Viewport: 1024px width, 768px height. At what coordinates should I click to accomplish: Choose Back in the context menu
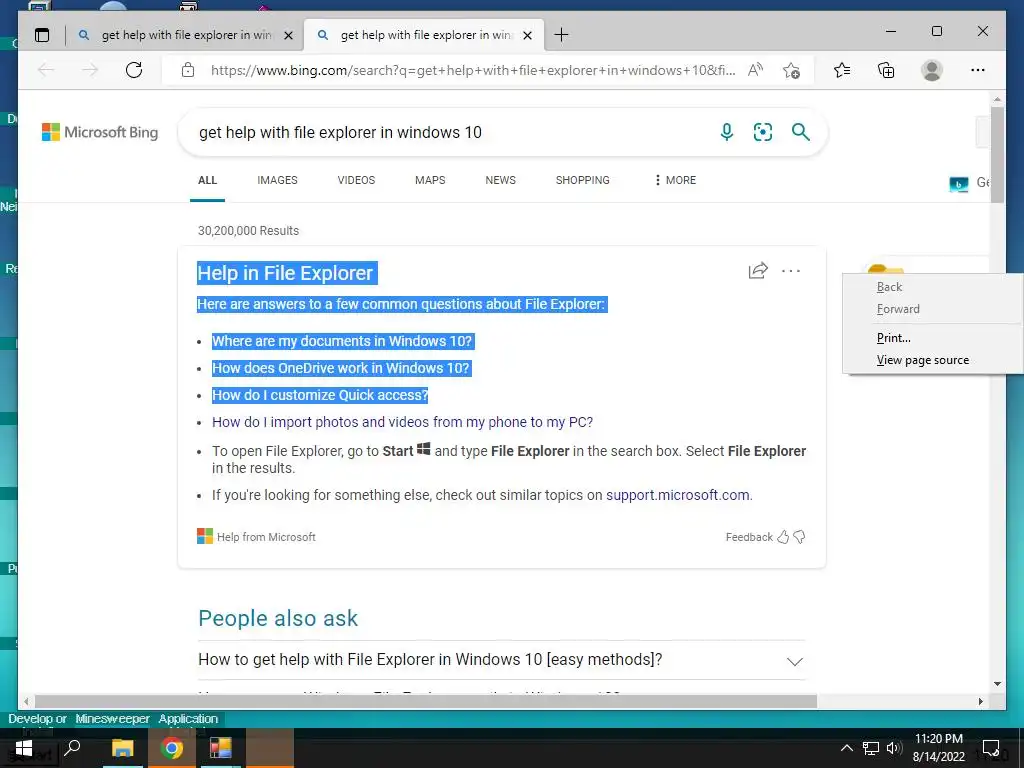[934, 287]
